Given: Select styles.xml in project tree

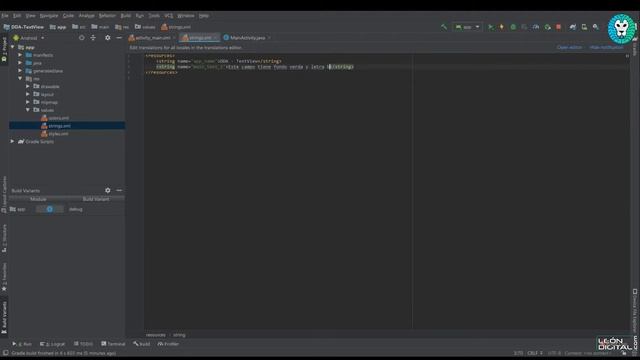Looking at the screenshot, I should click(54, 133).
